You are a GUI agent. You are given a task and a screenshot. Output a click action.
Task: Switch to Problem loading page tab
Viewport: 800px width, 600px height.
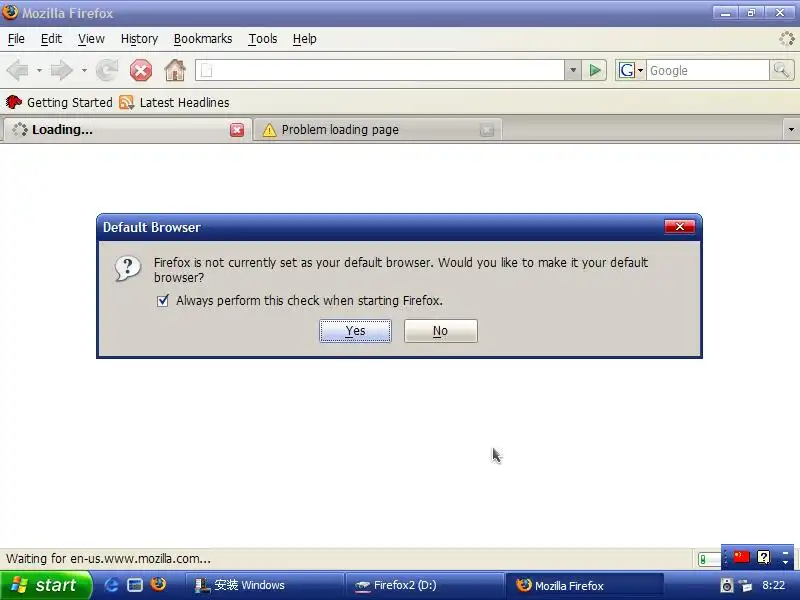pyautogui.click(x=378, y=130)
